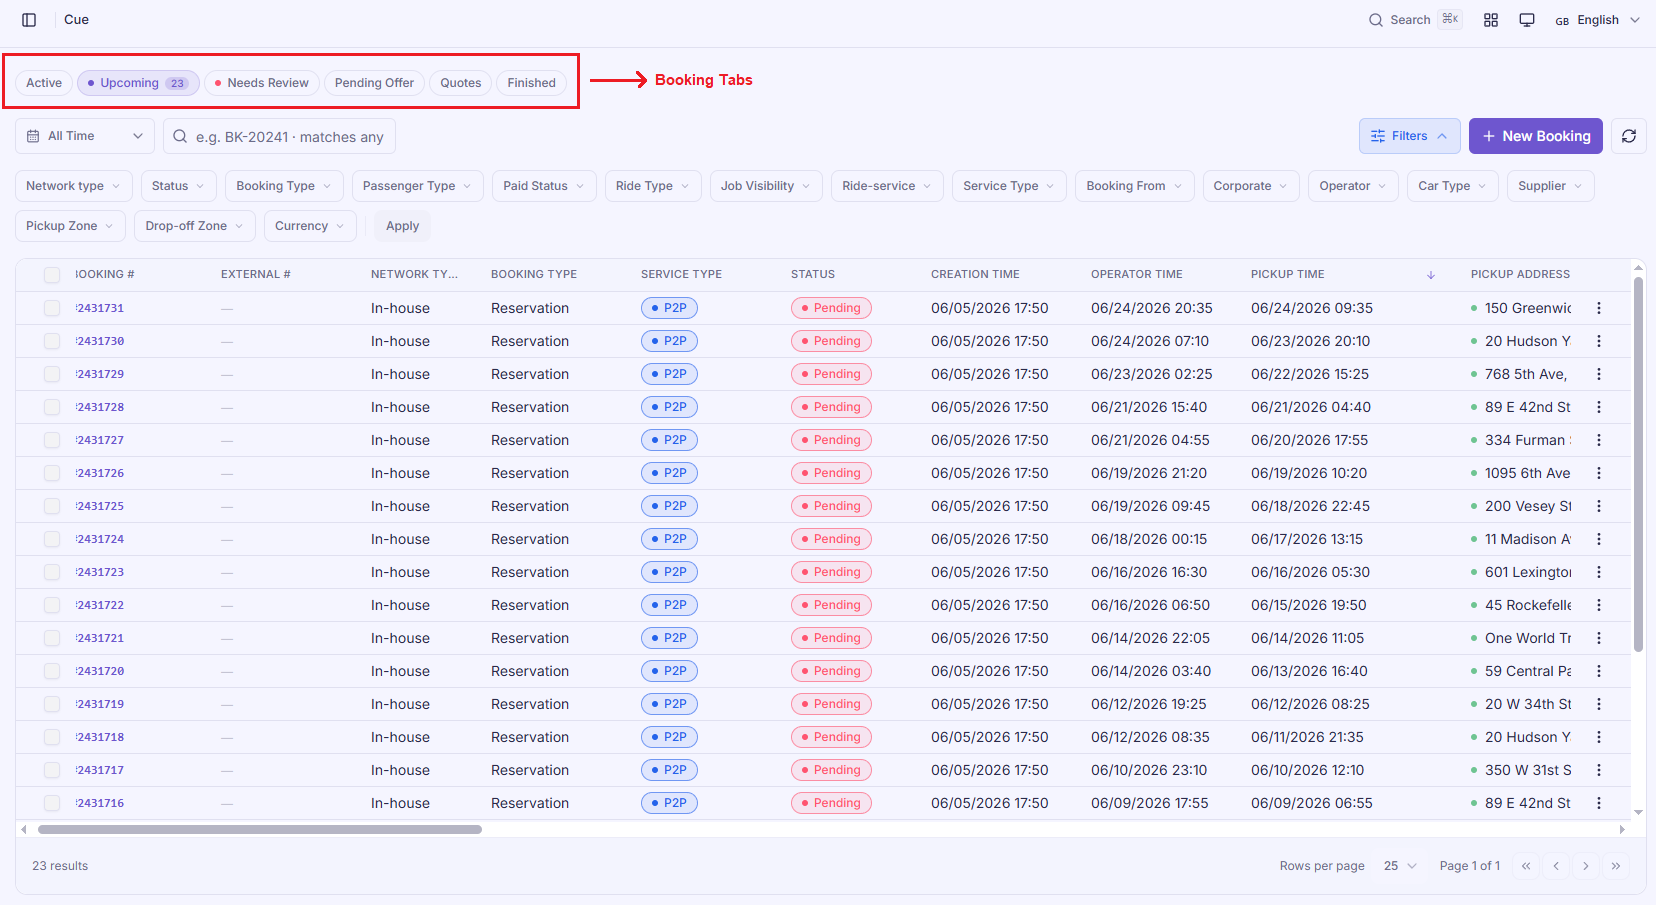Check the box for booking 2431724

[52, 539]
